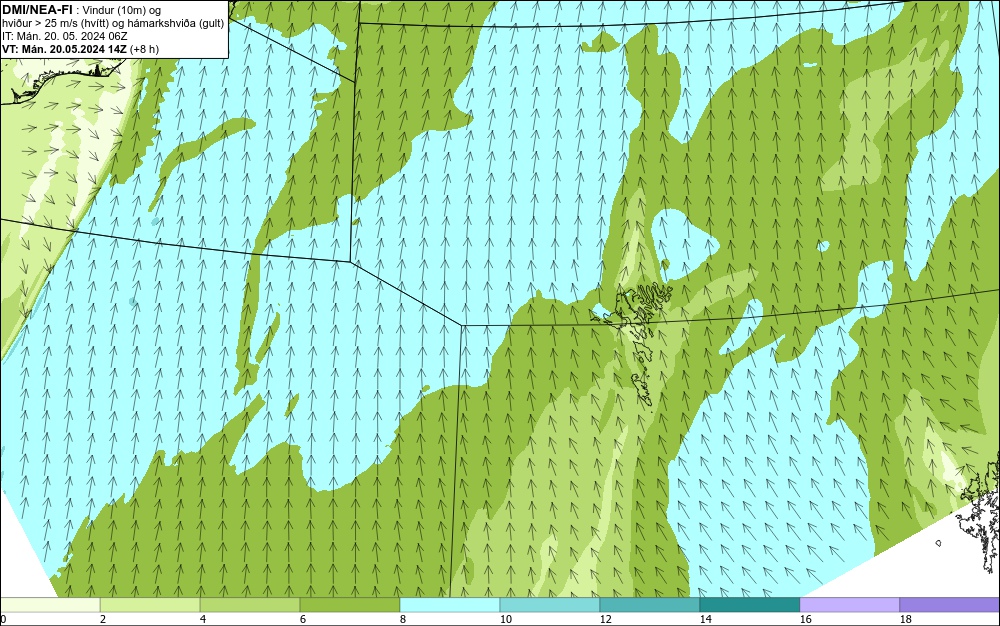Click the 'hviður > 25 m/s' description line
The image size is (1000, 626).
tap(113, 23)
